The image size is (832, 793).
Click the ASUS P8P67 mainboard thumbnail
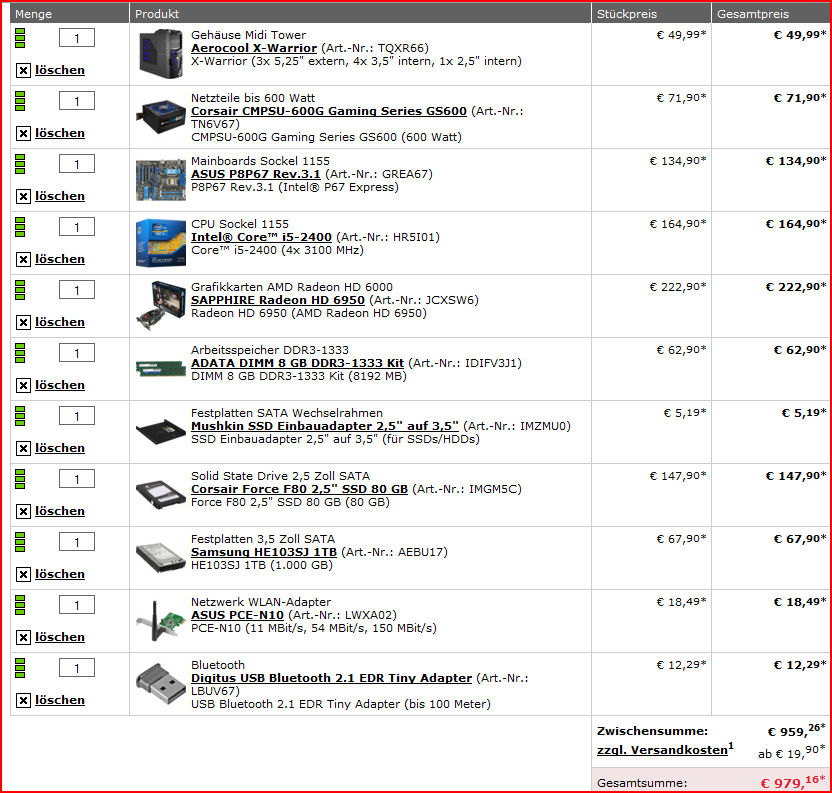tap(161, 180)
